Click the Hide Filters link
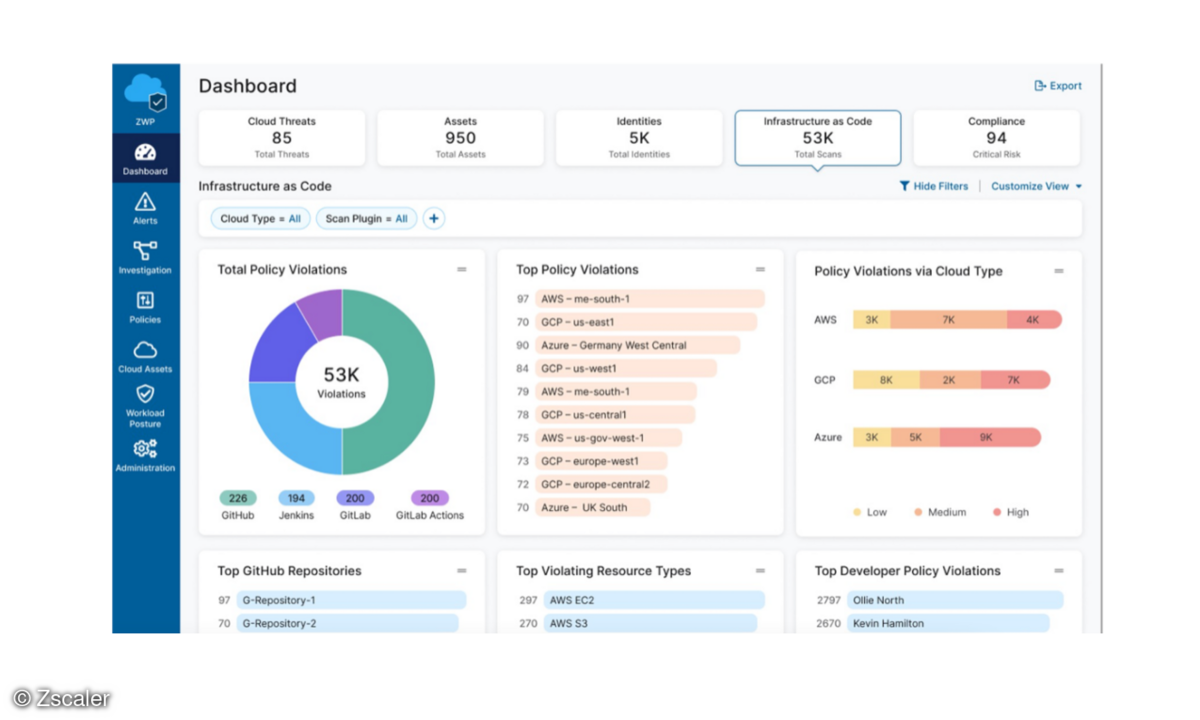The height and width of the screenshot is (720, 1200). 934,186
